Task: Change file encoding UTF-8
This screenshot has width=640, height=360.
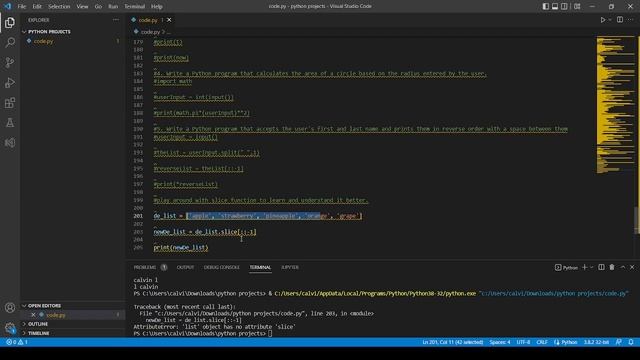Action: tap(523, 342)
